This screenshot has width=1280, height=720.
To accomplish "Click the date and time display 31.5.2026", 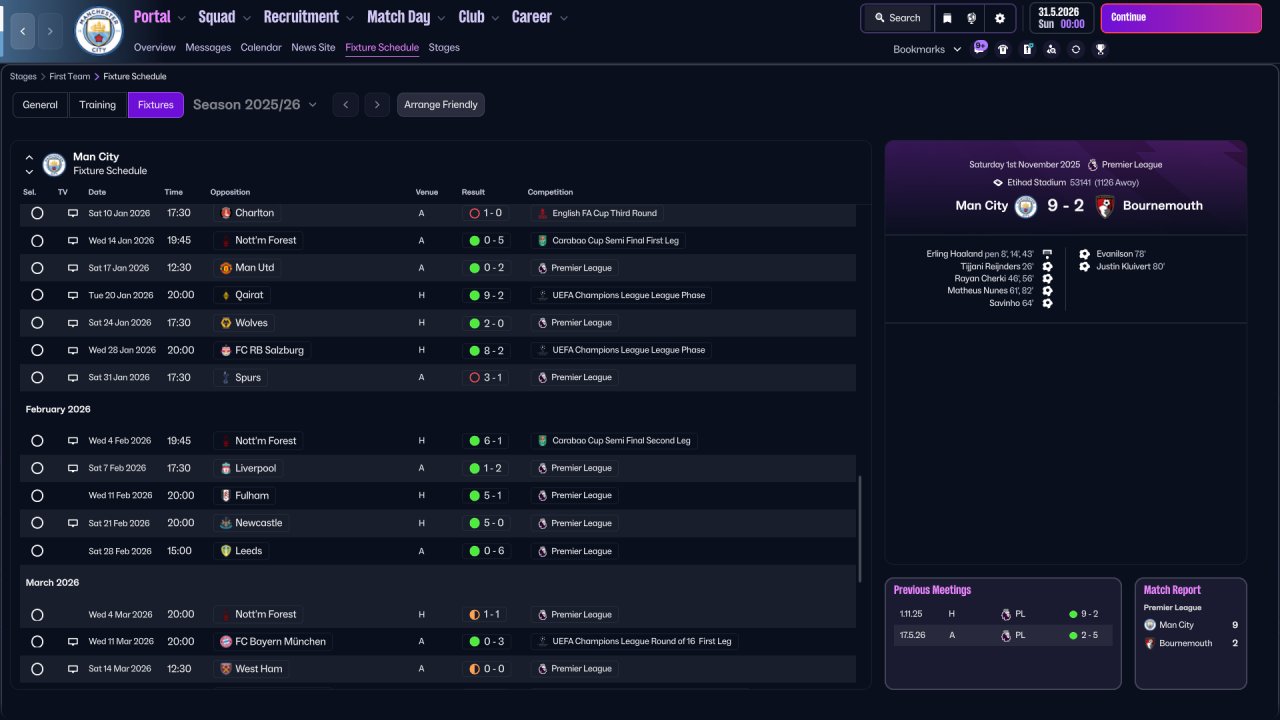I will tap(1061, 18).
